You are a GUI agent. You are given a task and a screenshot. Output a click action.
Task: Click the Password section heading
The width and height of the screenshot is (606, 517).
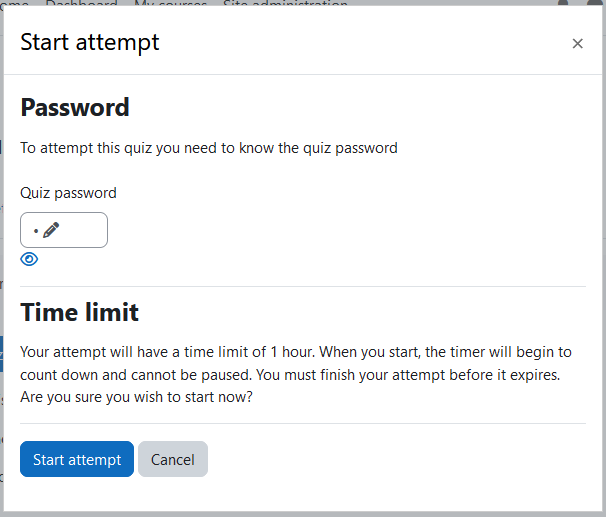click(x=75, y=107)
